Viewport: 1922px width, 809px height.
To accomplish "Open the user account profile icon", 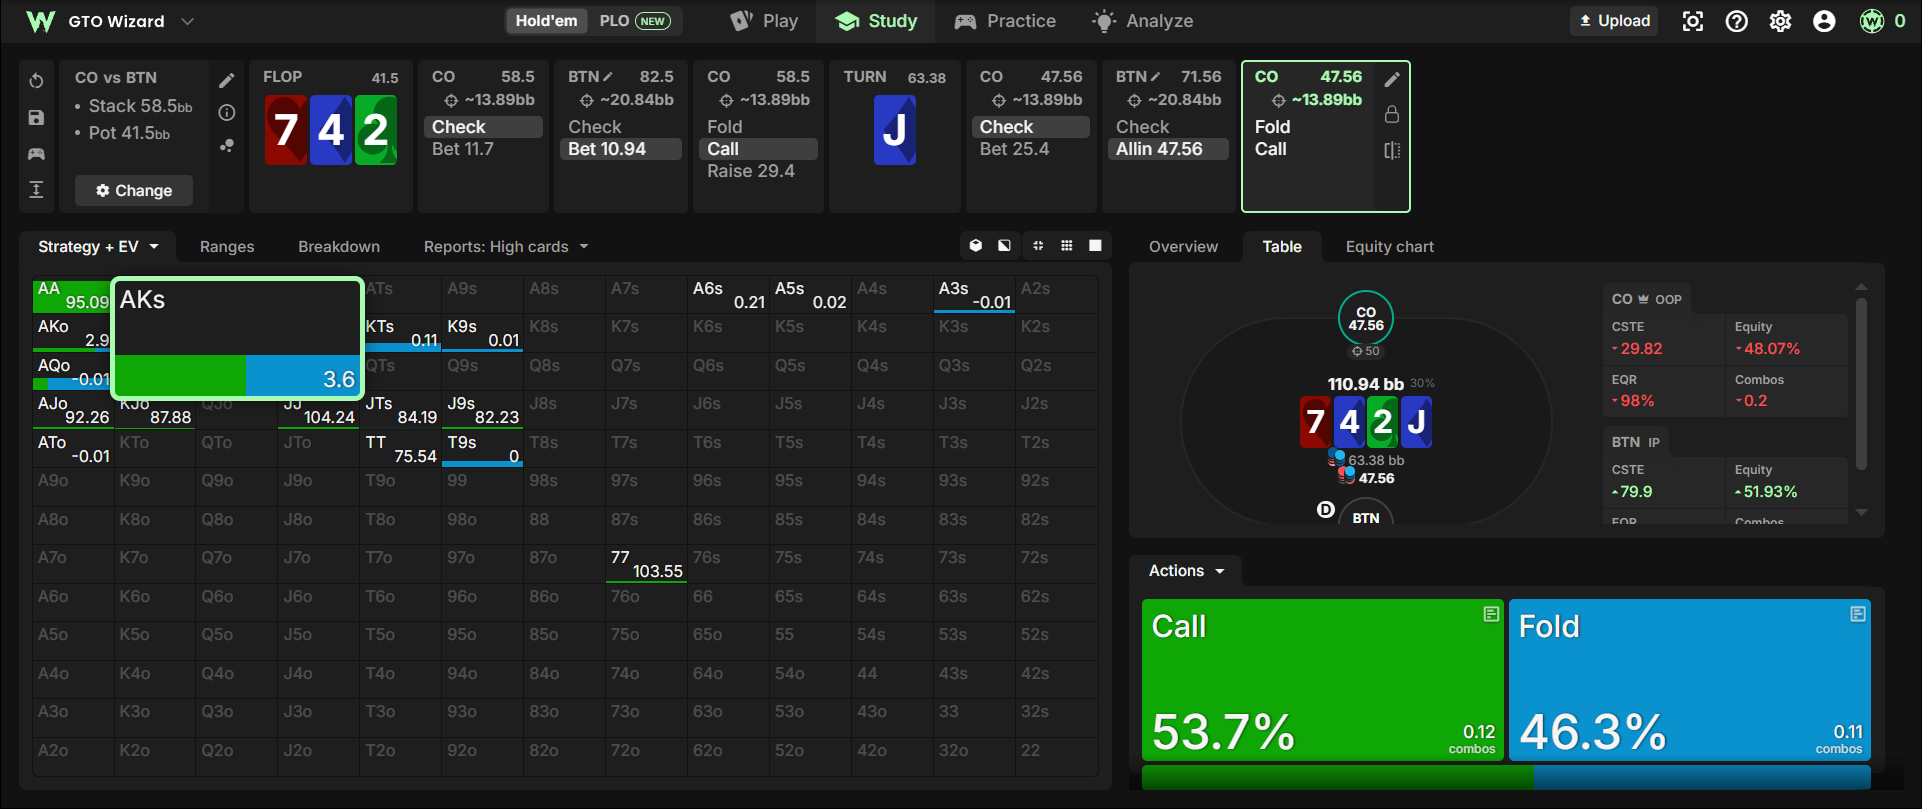I will tap(1825, 21).
